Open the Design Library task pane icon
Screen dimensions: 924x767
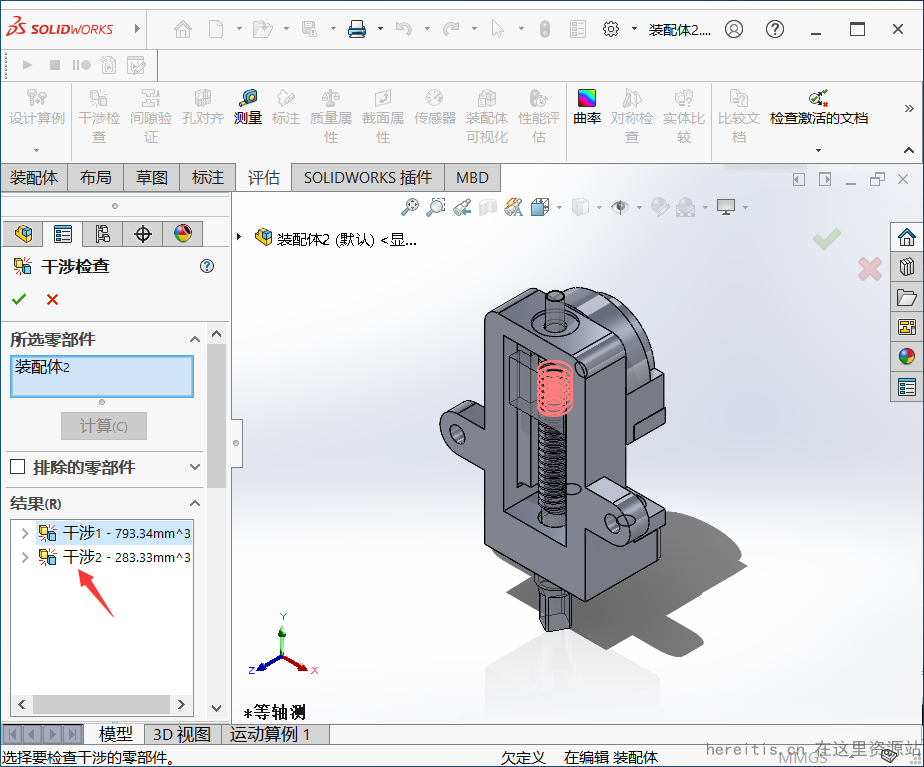907,267
